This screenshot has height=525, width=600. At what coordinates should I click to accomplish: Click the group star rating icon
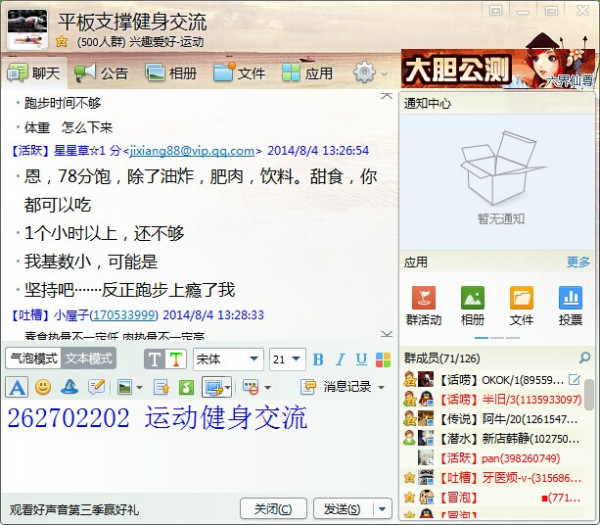tap(62, 41)
